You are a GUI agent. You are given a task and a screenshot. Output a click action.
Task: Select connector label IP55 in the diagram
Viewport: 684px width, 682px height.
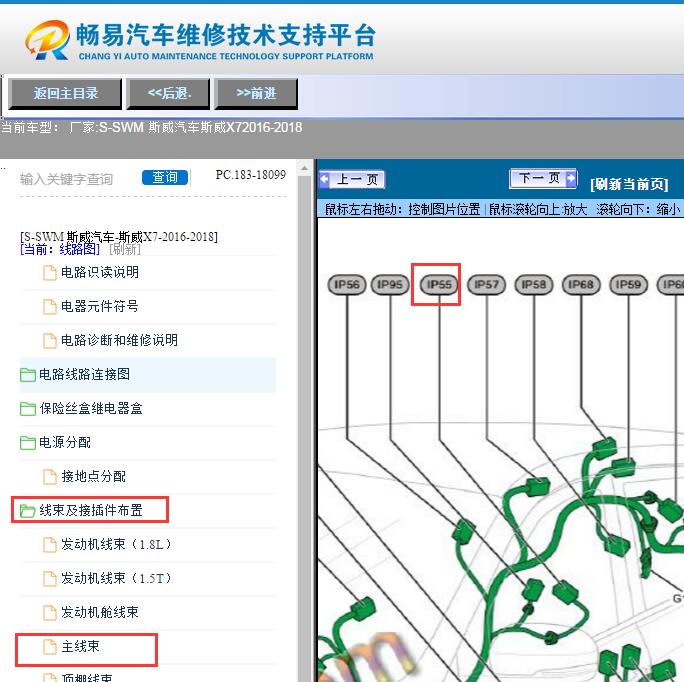[x=439, y=284]
